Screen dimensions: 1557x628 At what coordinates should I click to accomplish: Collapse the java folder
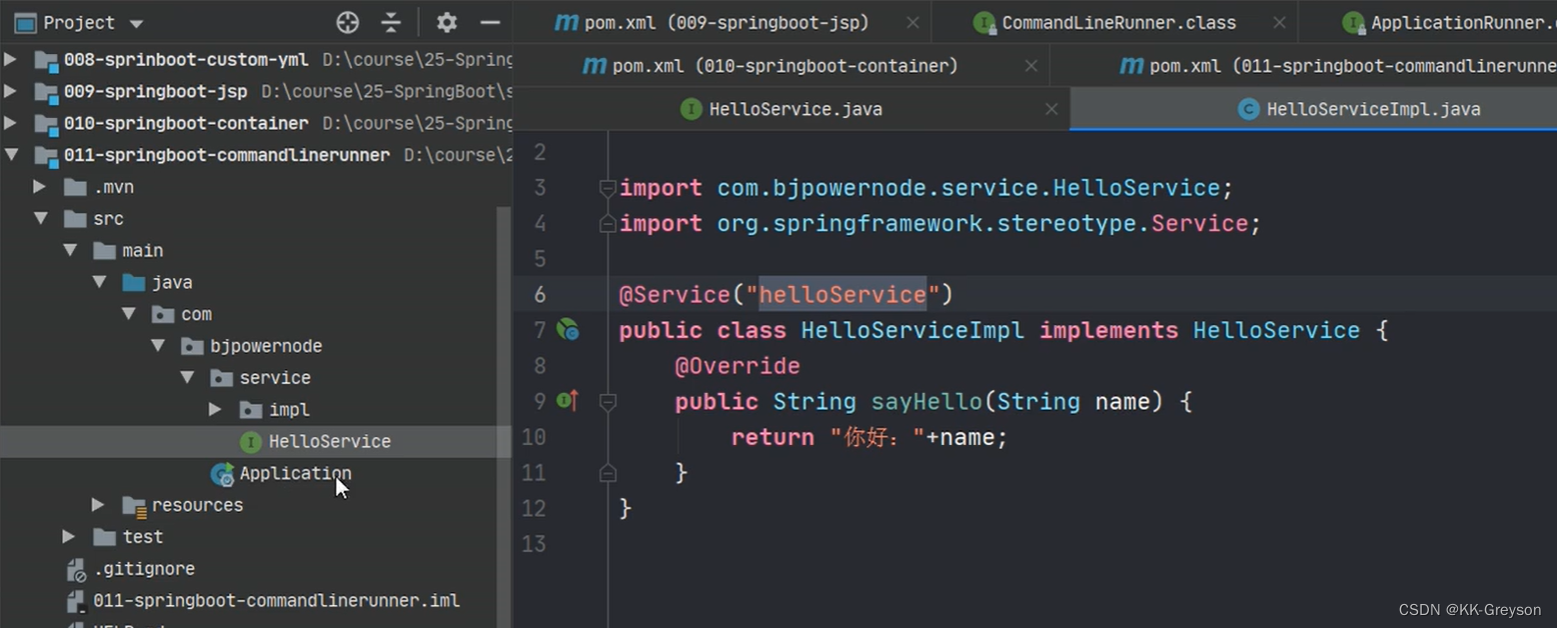click(x=98, y=282)
